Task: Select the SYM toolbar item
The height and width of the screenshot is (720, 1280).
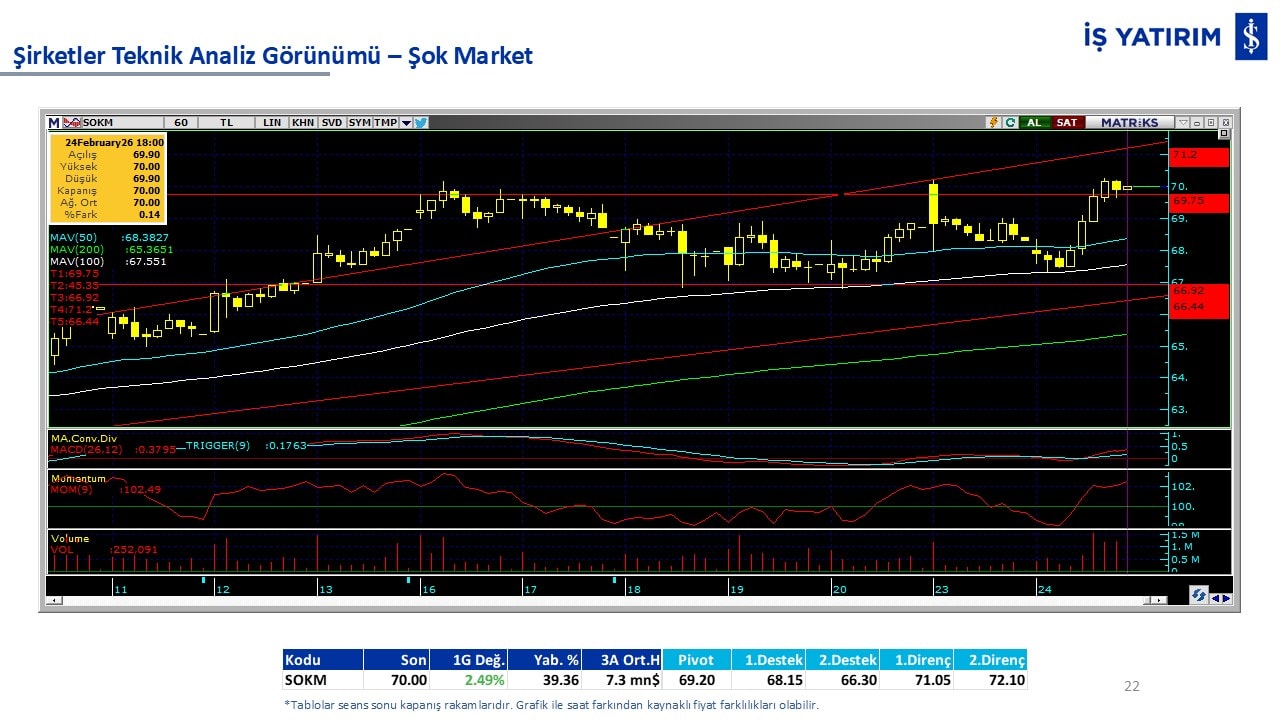Action: [x=359, y=123]
